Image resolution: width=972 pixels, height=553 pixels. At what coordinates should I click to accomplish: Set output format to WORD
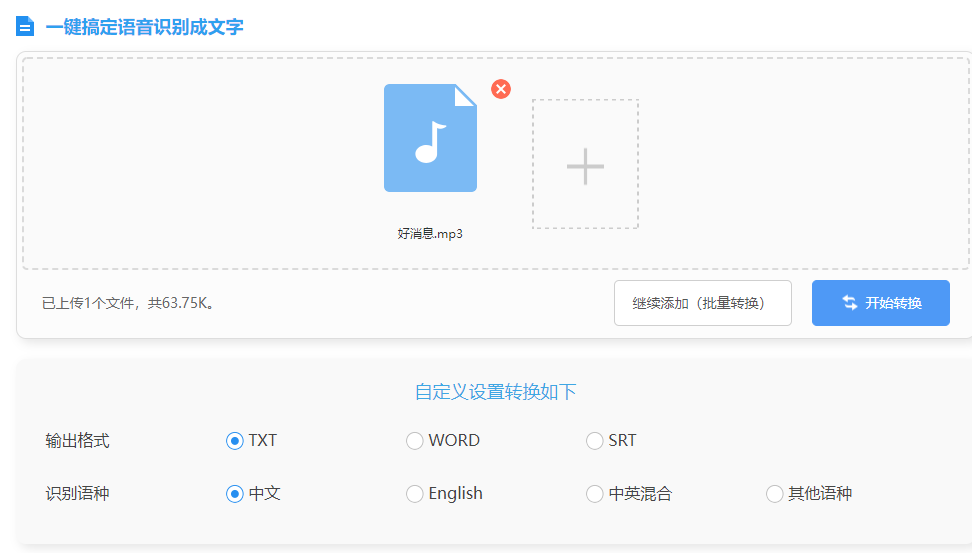415,441
